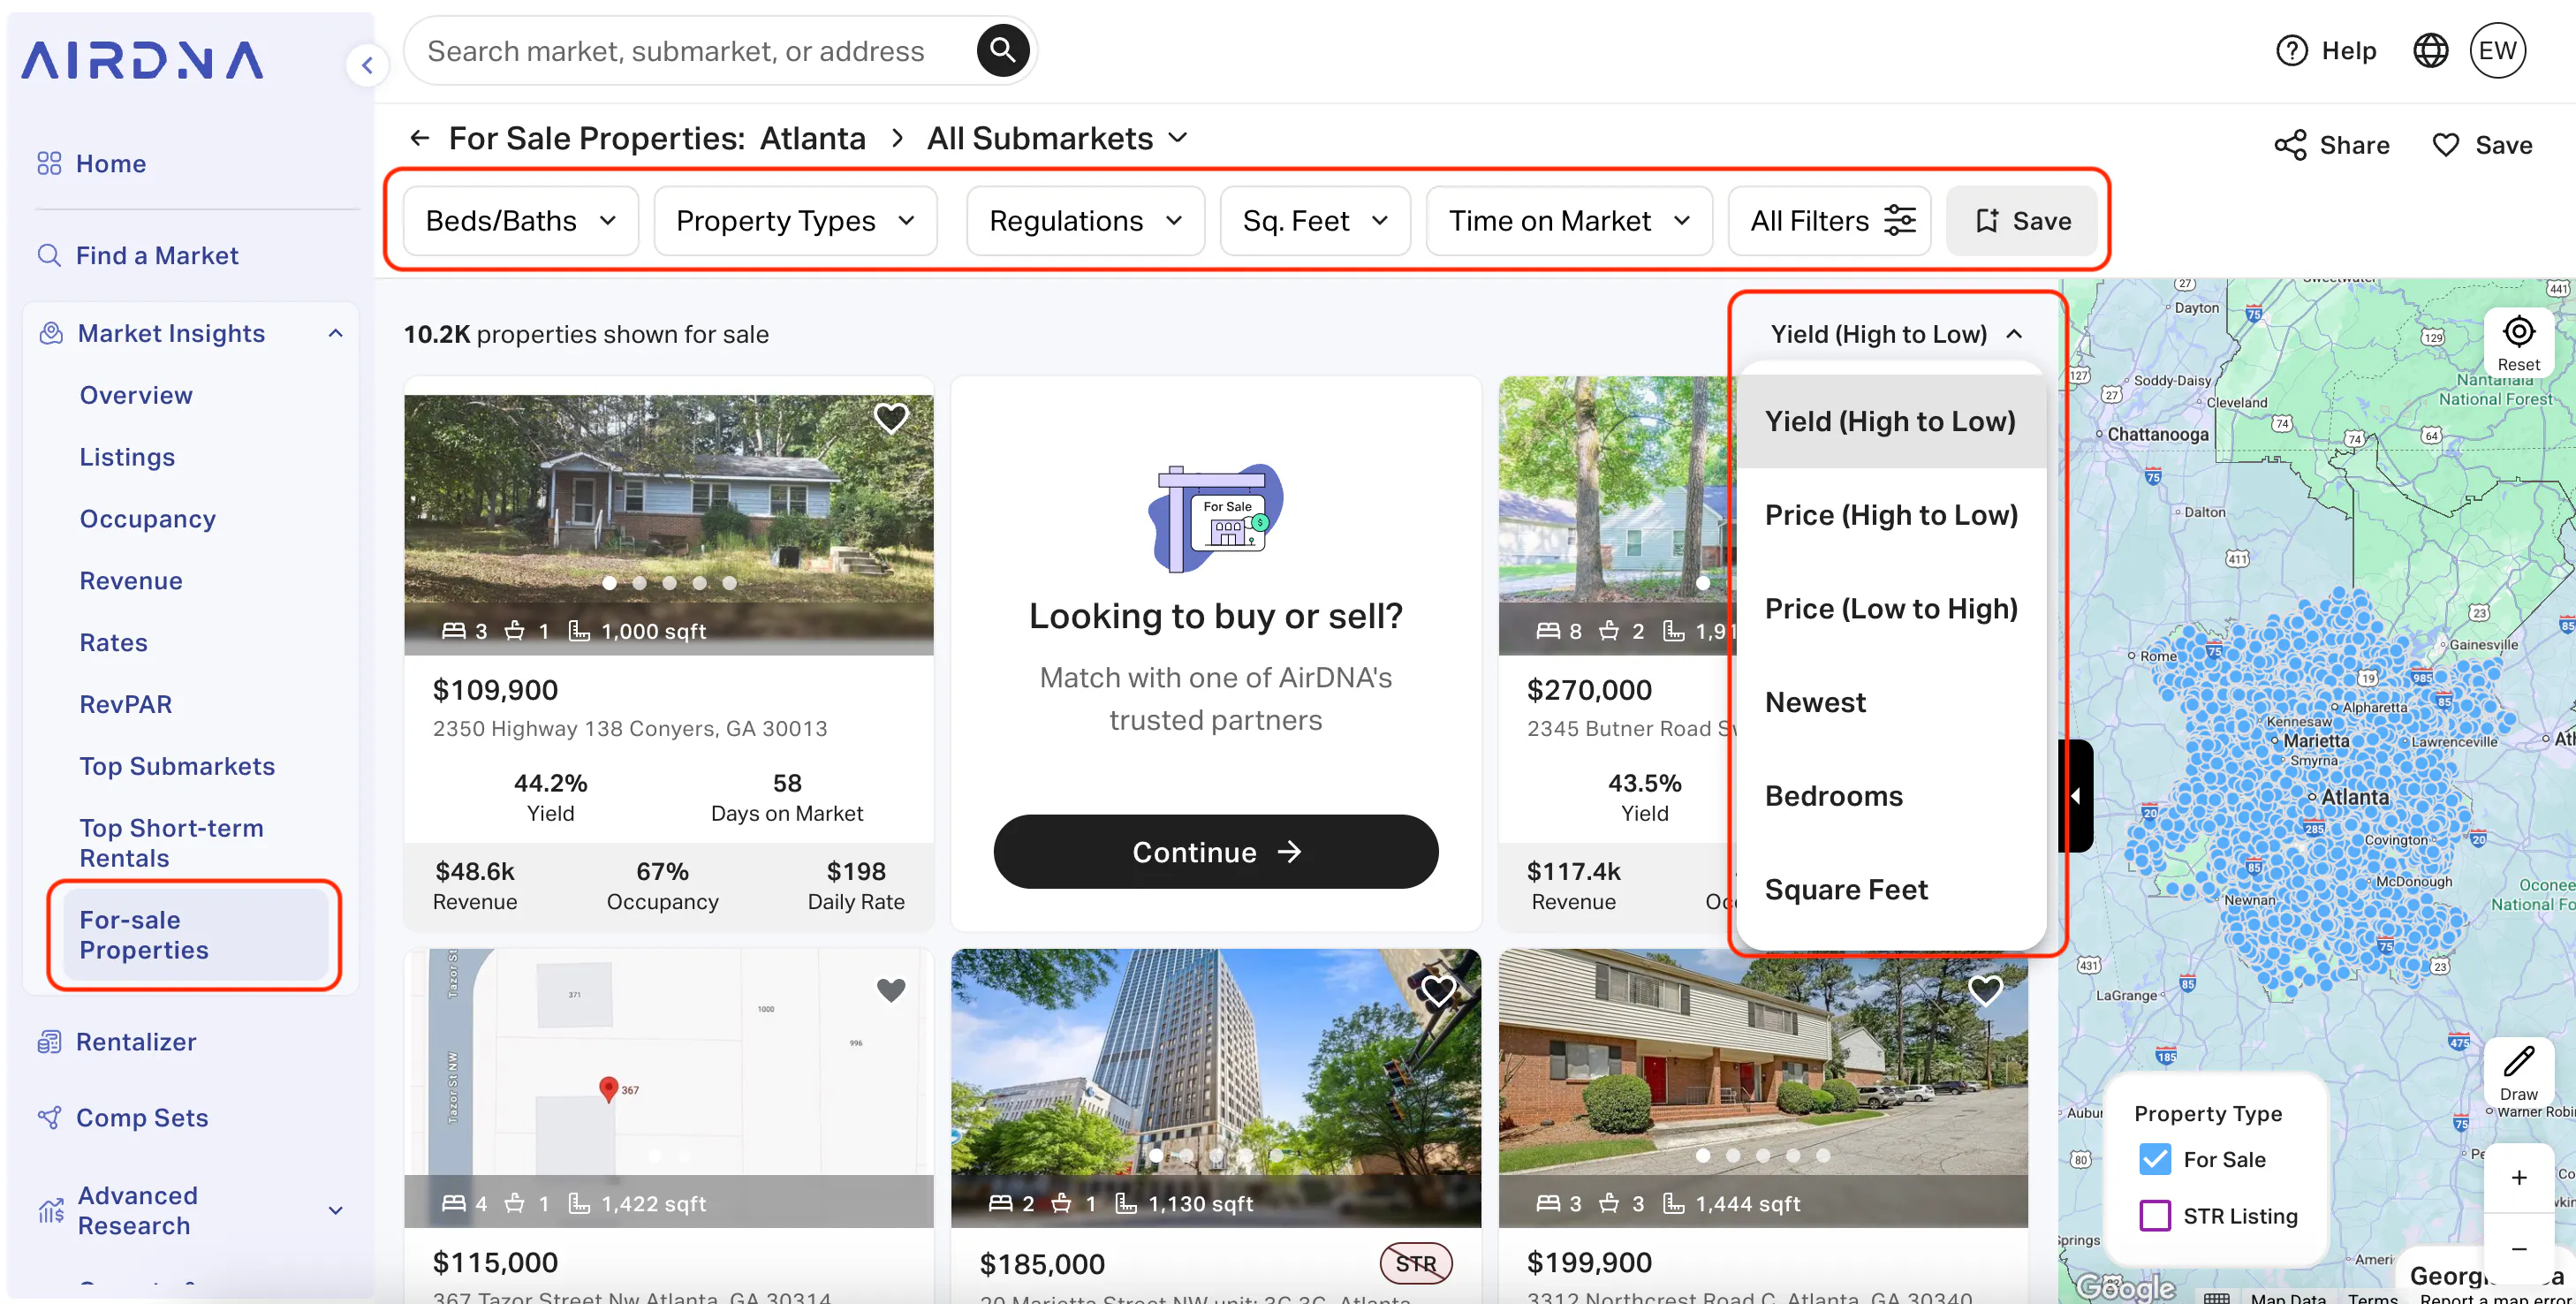Click the heart Save icon in header
The image size is (2576, 1304).
click(x=2445, y=145)
